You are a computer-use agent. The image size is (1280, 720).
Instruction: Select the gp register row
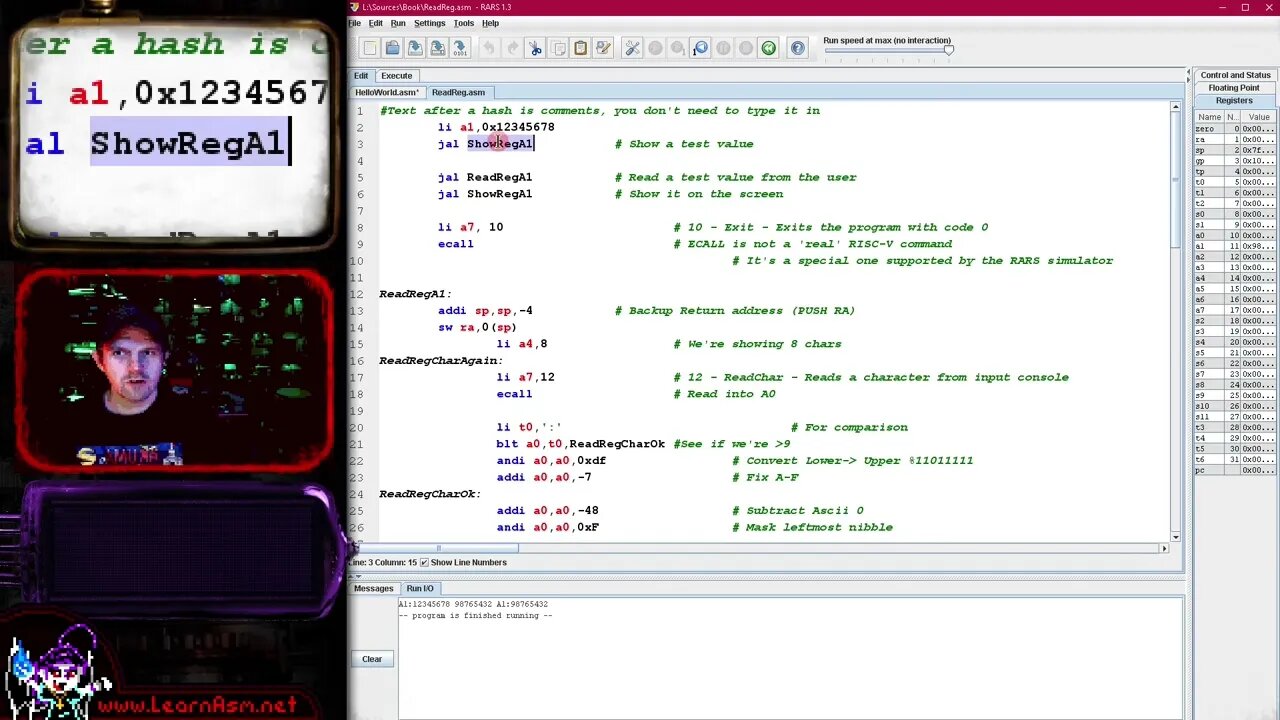[x=1236, y=160]
